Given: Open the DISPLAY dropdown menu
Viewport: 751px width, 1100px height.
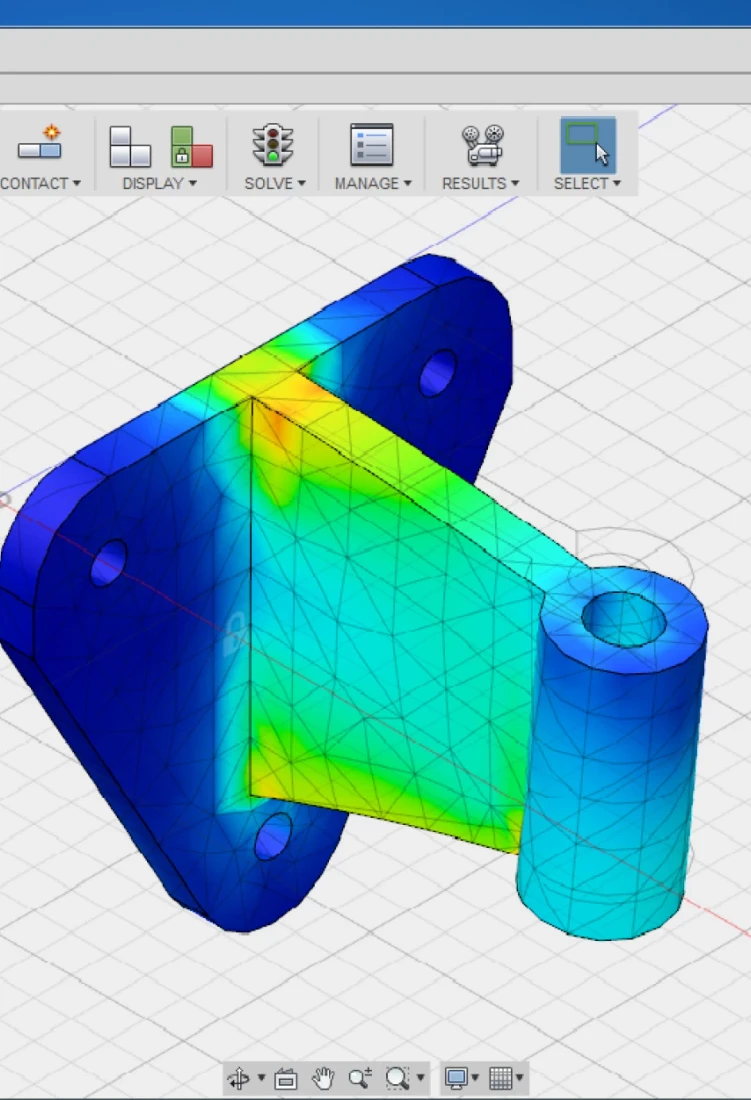Looking at the screenshot, I should click(159, 184).
